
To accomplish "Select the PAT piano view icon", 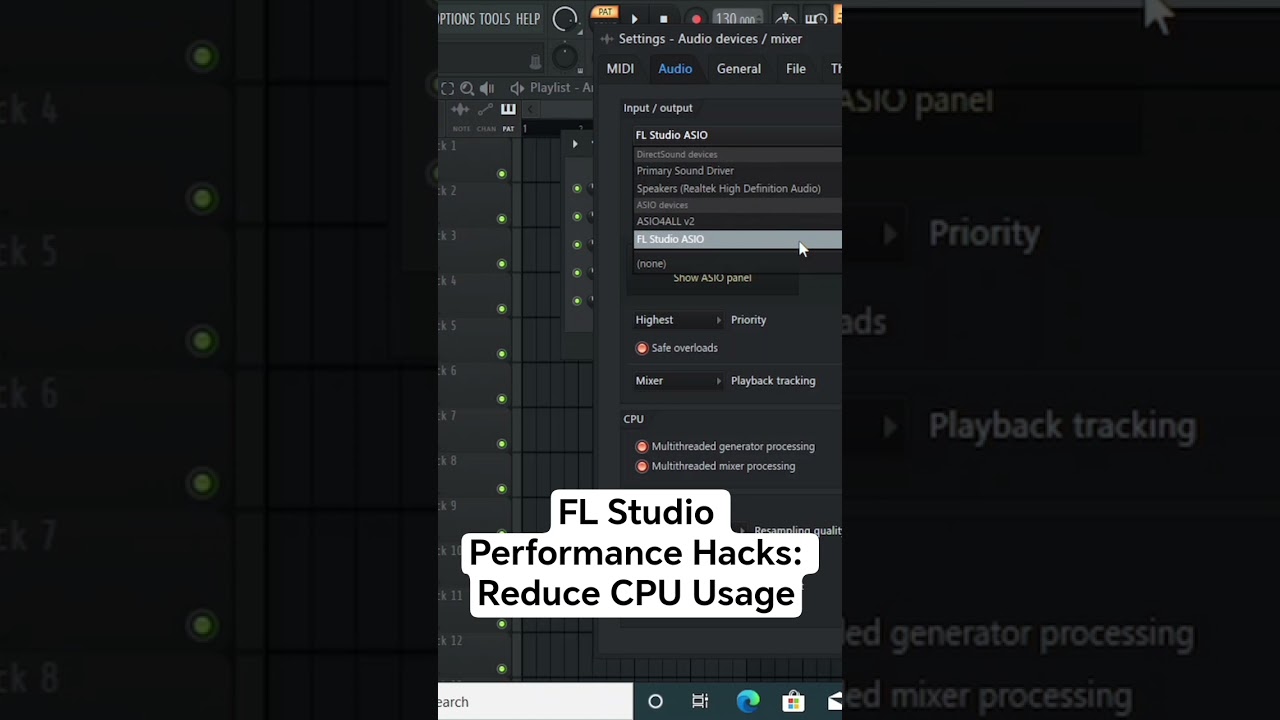I will point(508,110).
